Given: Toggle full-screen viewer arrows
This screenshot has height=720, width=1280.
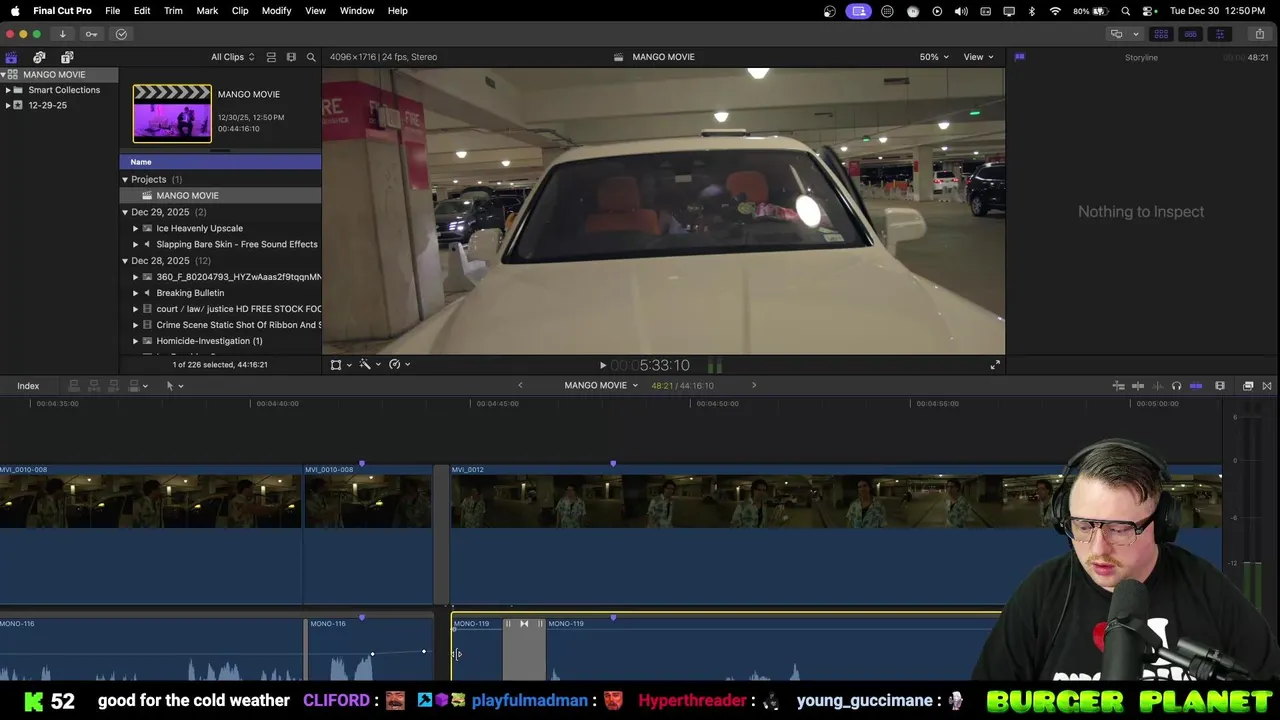Looking at the screenshot, I should pyautogui.click(x=995, y=365).
